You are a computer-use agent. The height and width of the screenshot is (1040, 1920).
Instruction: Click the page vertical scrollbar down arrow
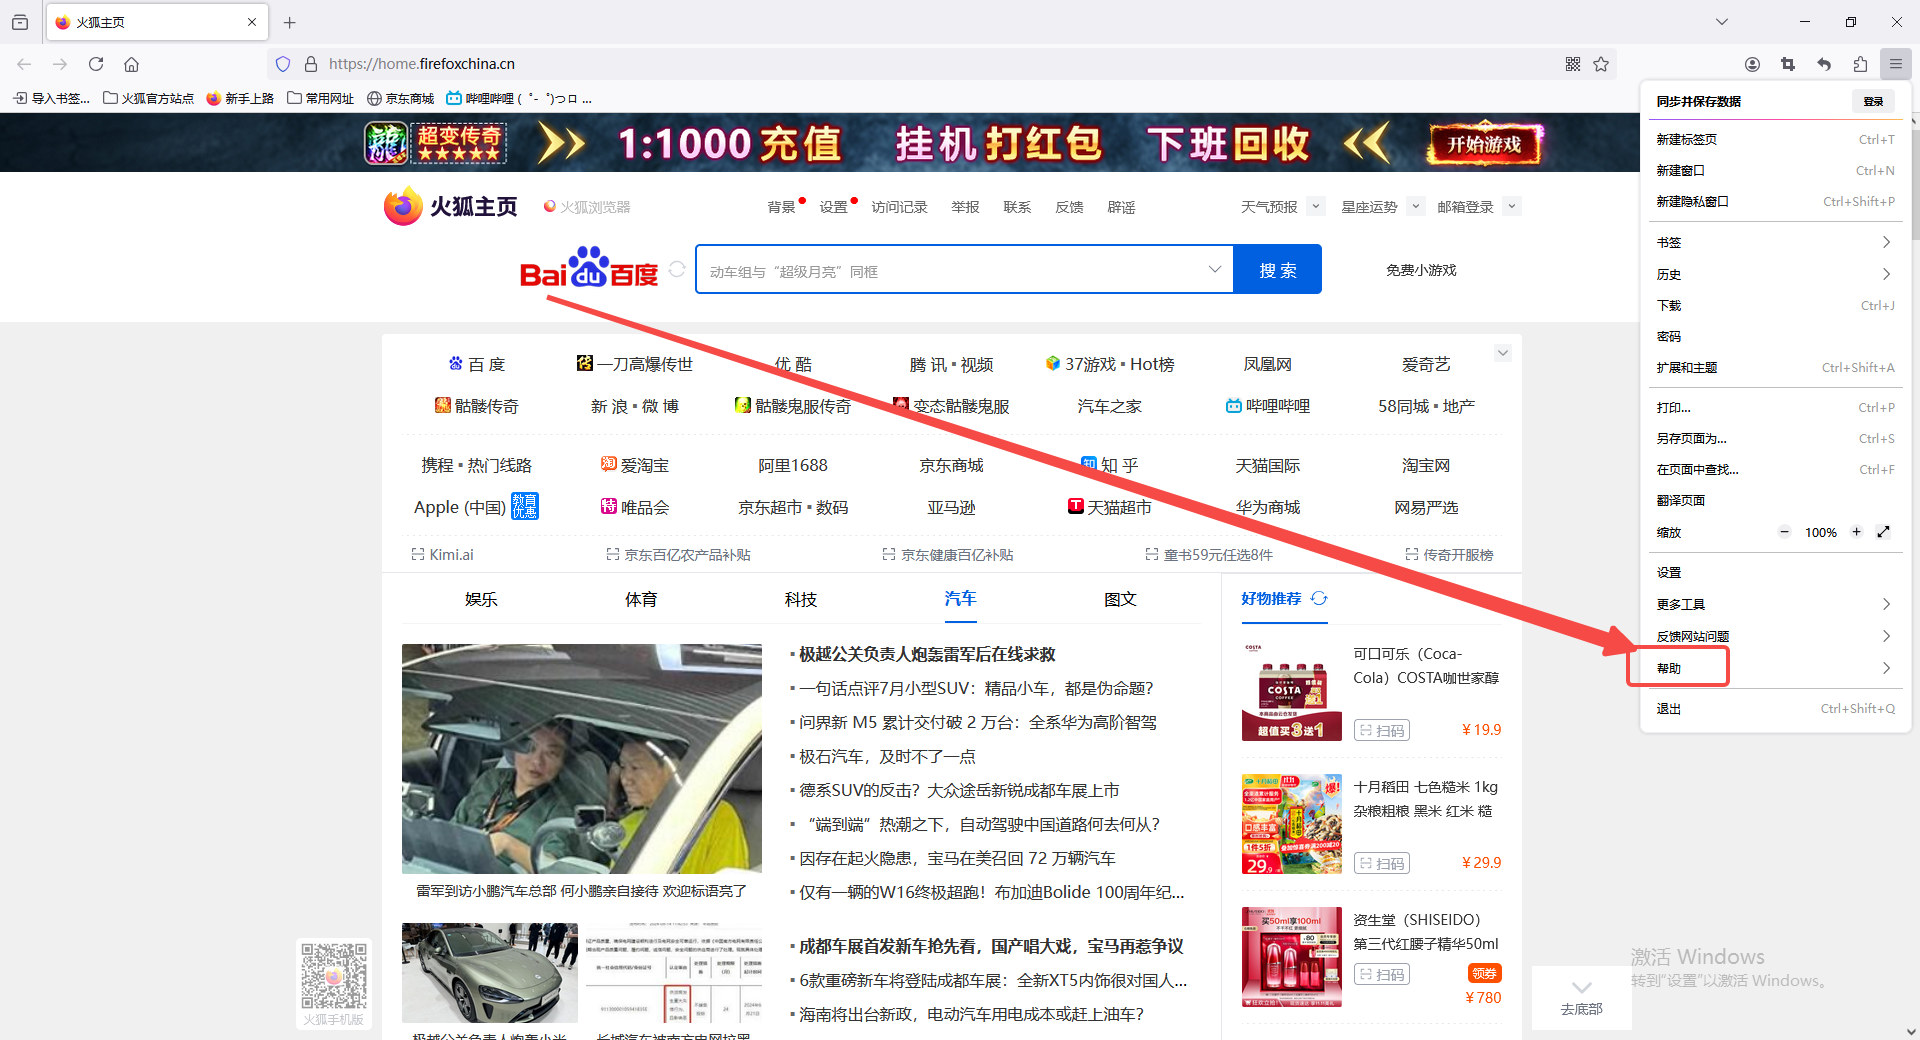1912,1031
